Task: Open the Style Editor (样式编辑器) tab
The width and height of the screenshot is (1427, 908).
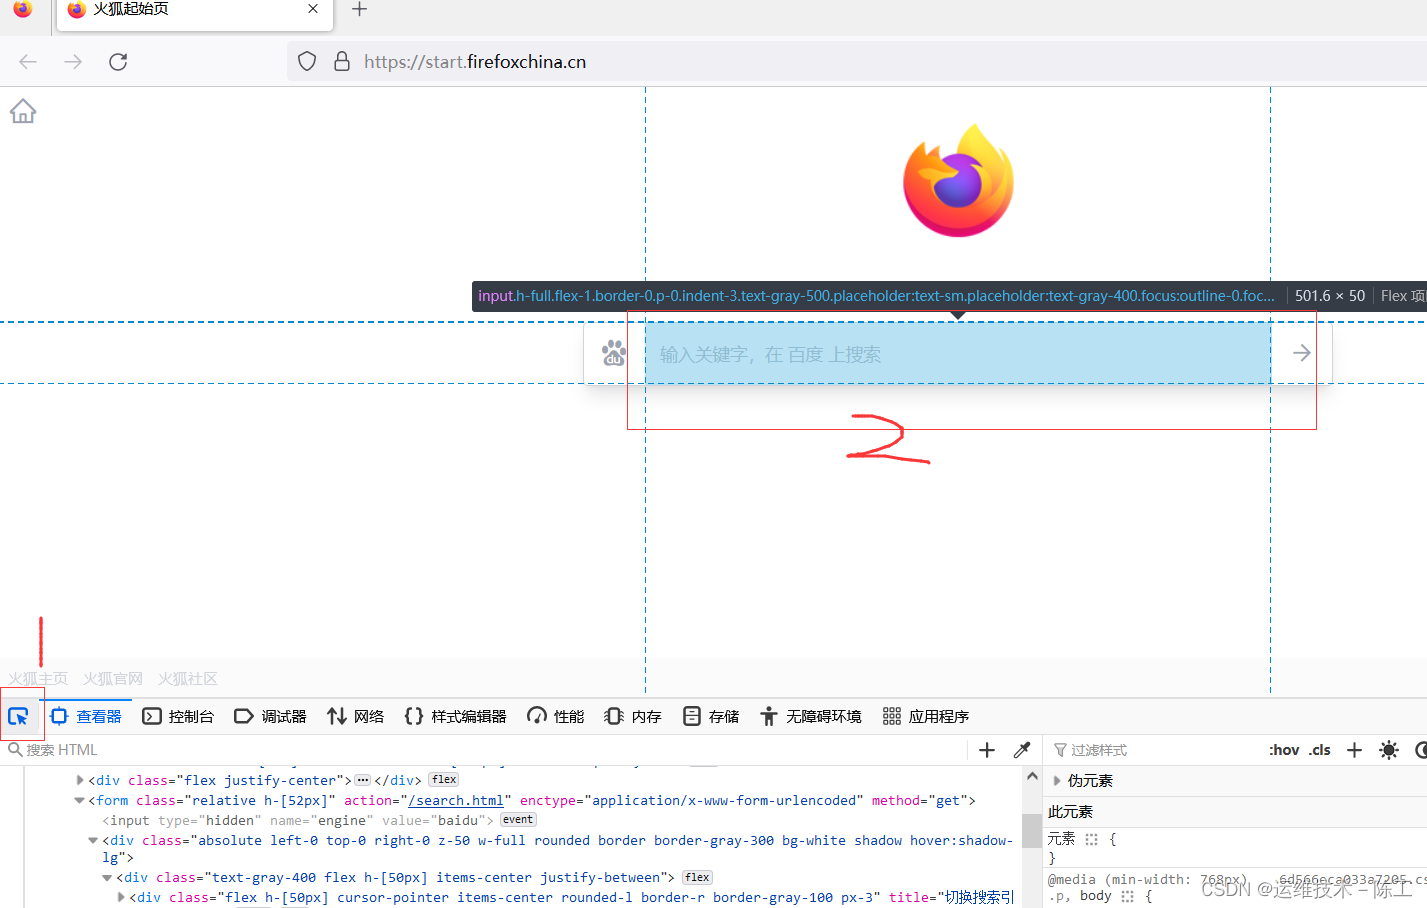Action: [x=456, y=716]
